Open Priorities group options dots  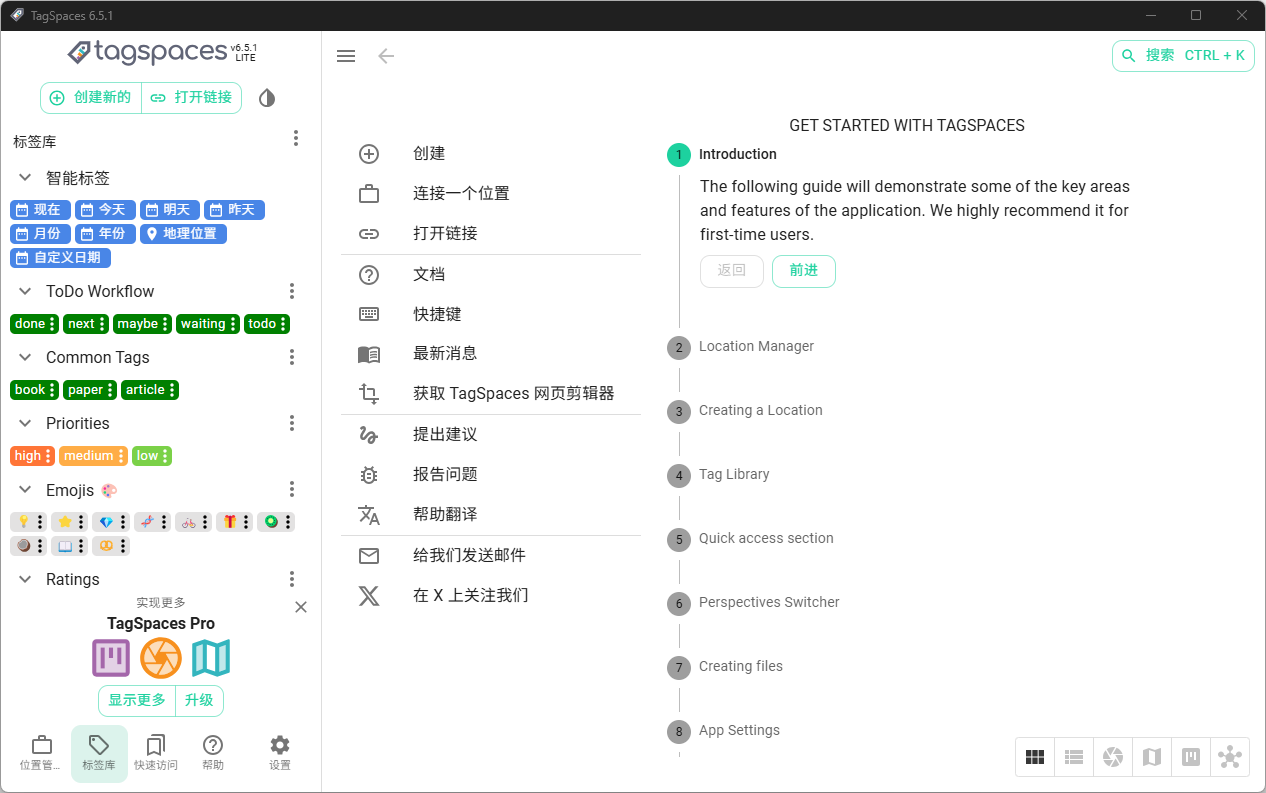(x=292, y=423)
